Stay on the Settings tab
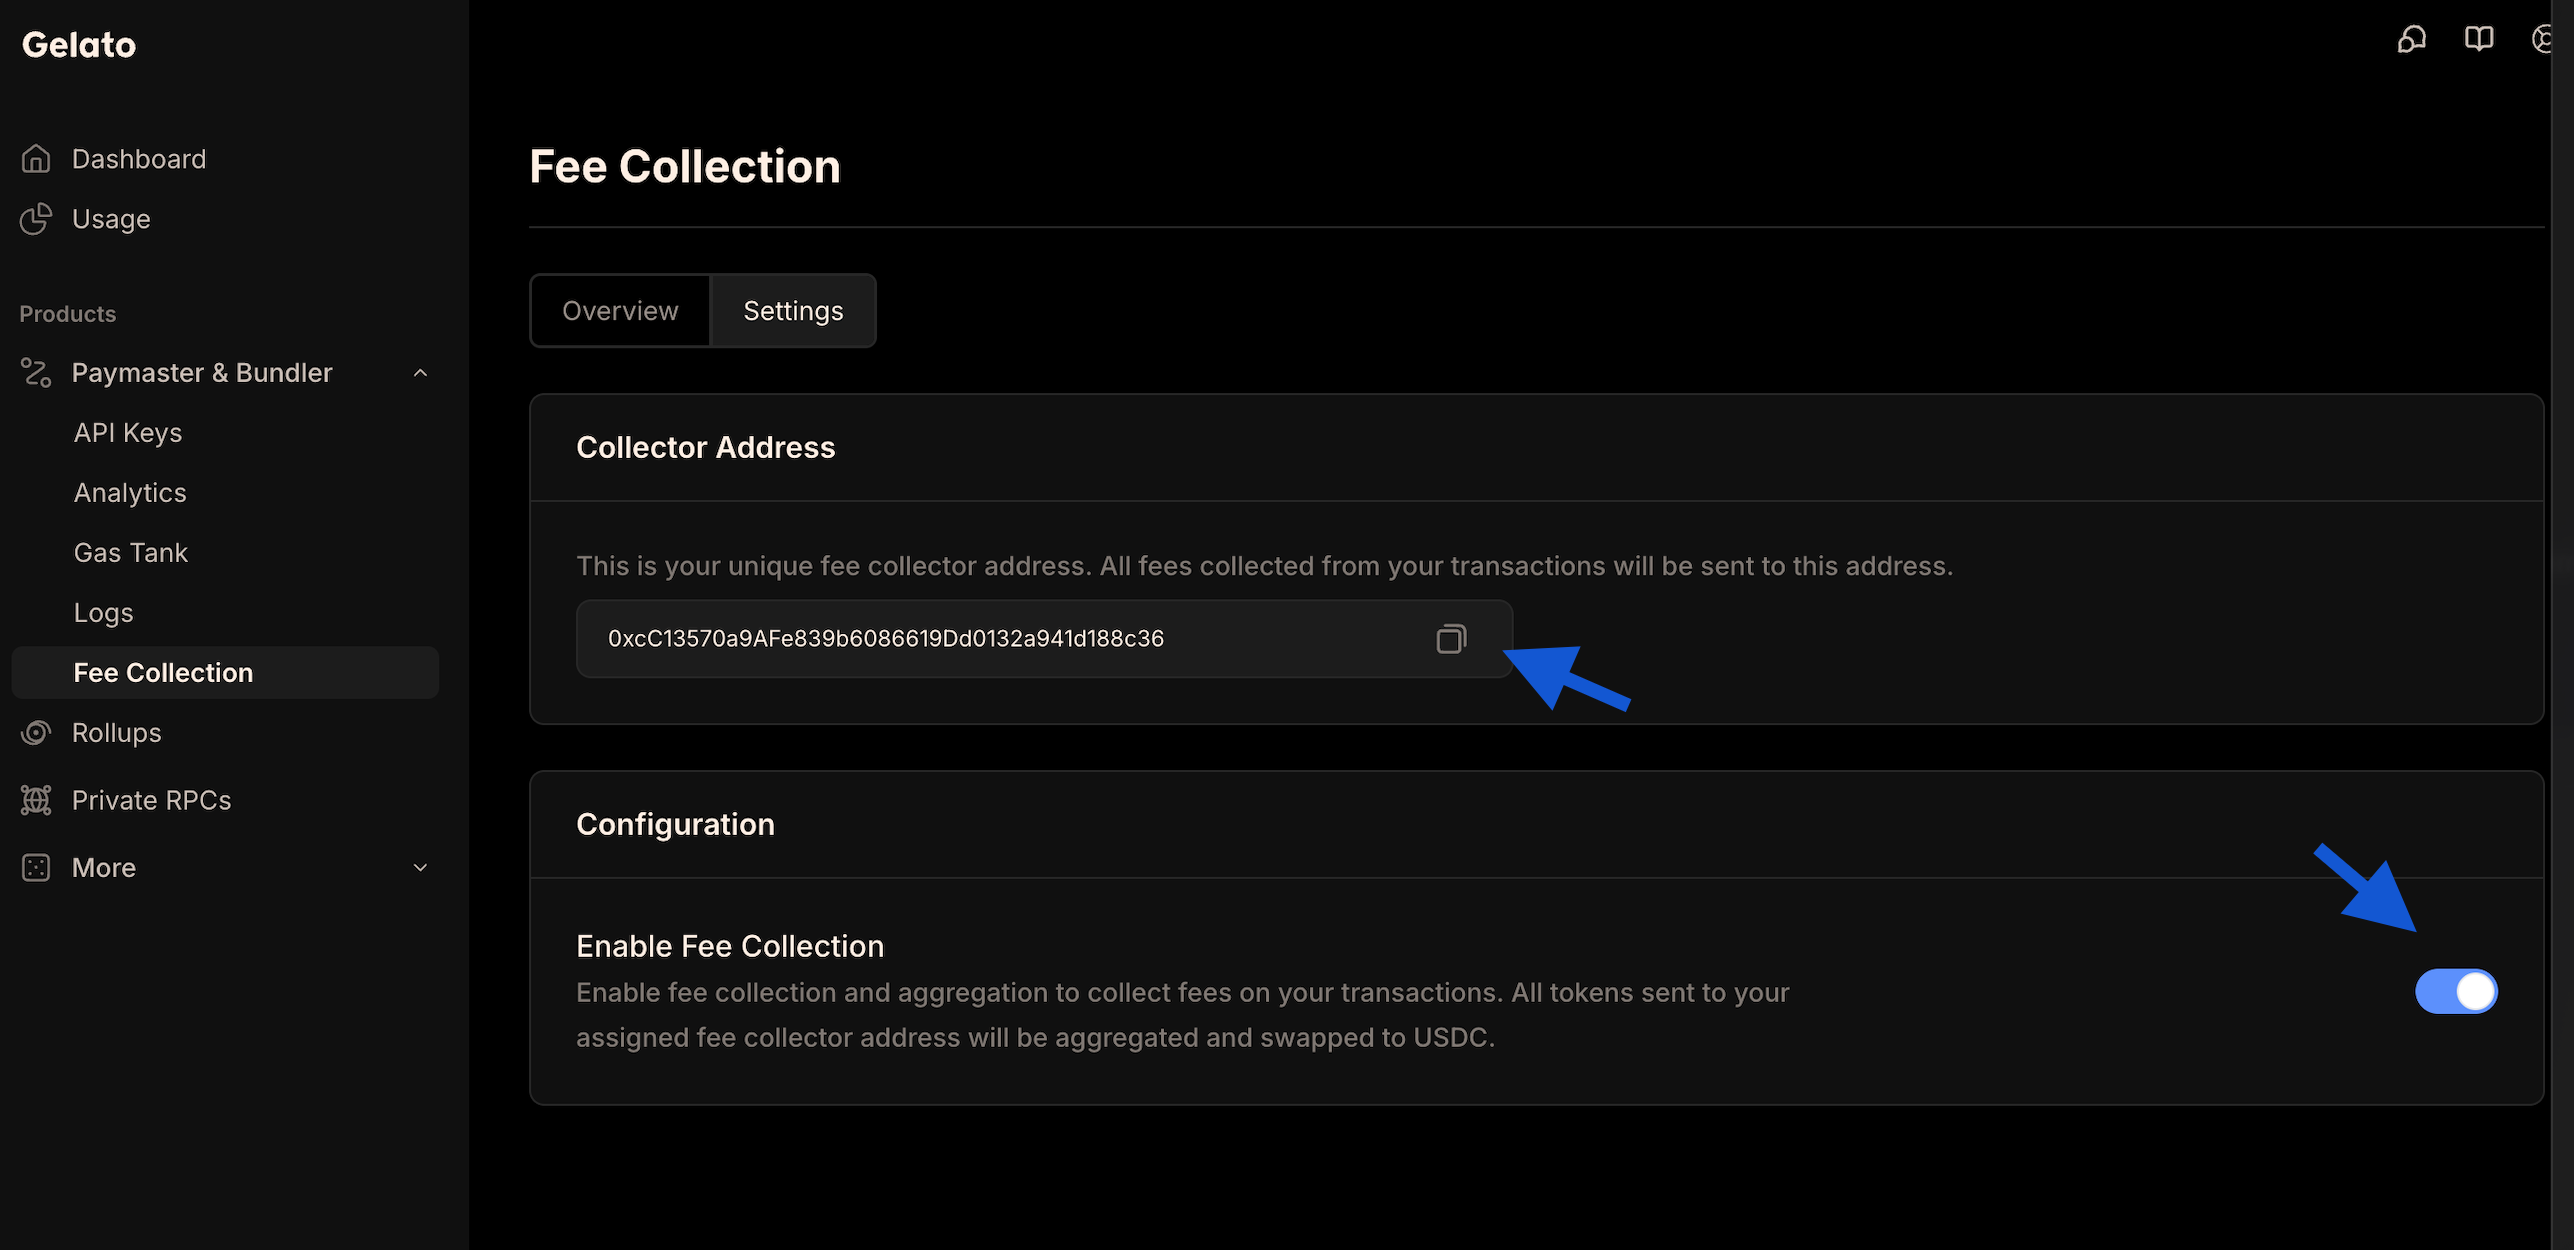Screen dimensions: 2574x1250 [793, 310]
